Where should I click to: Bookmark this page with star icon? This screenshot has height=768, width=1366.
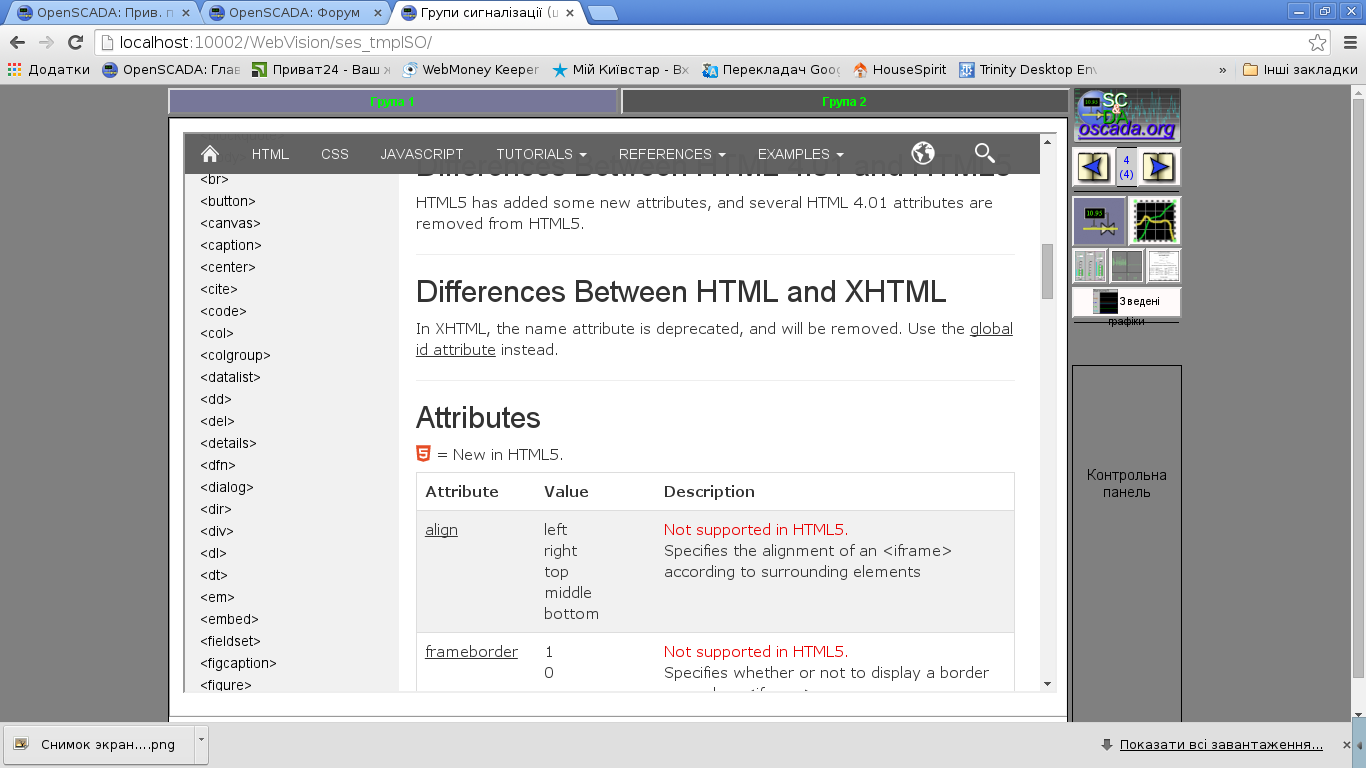point(1318,42)
